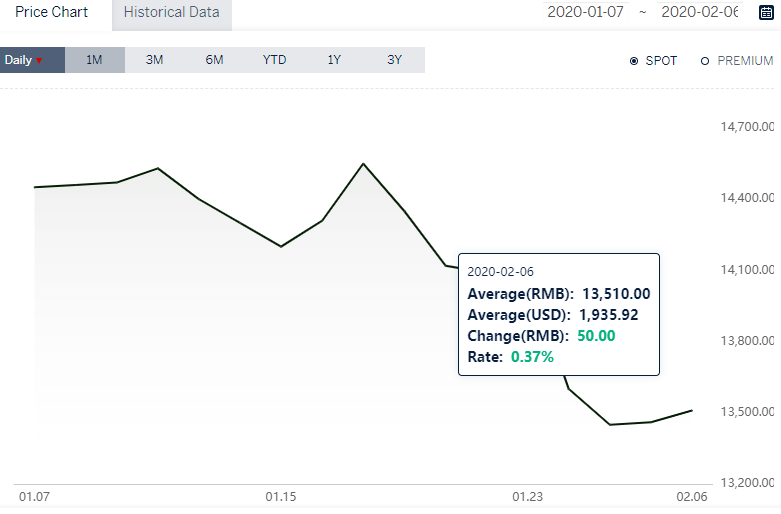The image size is (781, 514).
Task: Select the PREMIUM radio button
Action: [x=705, y=61]
